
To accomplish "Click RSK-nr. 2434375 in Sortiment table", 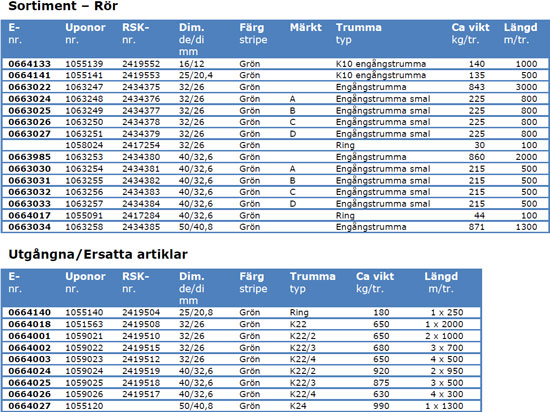I will click(141, 87).
